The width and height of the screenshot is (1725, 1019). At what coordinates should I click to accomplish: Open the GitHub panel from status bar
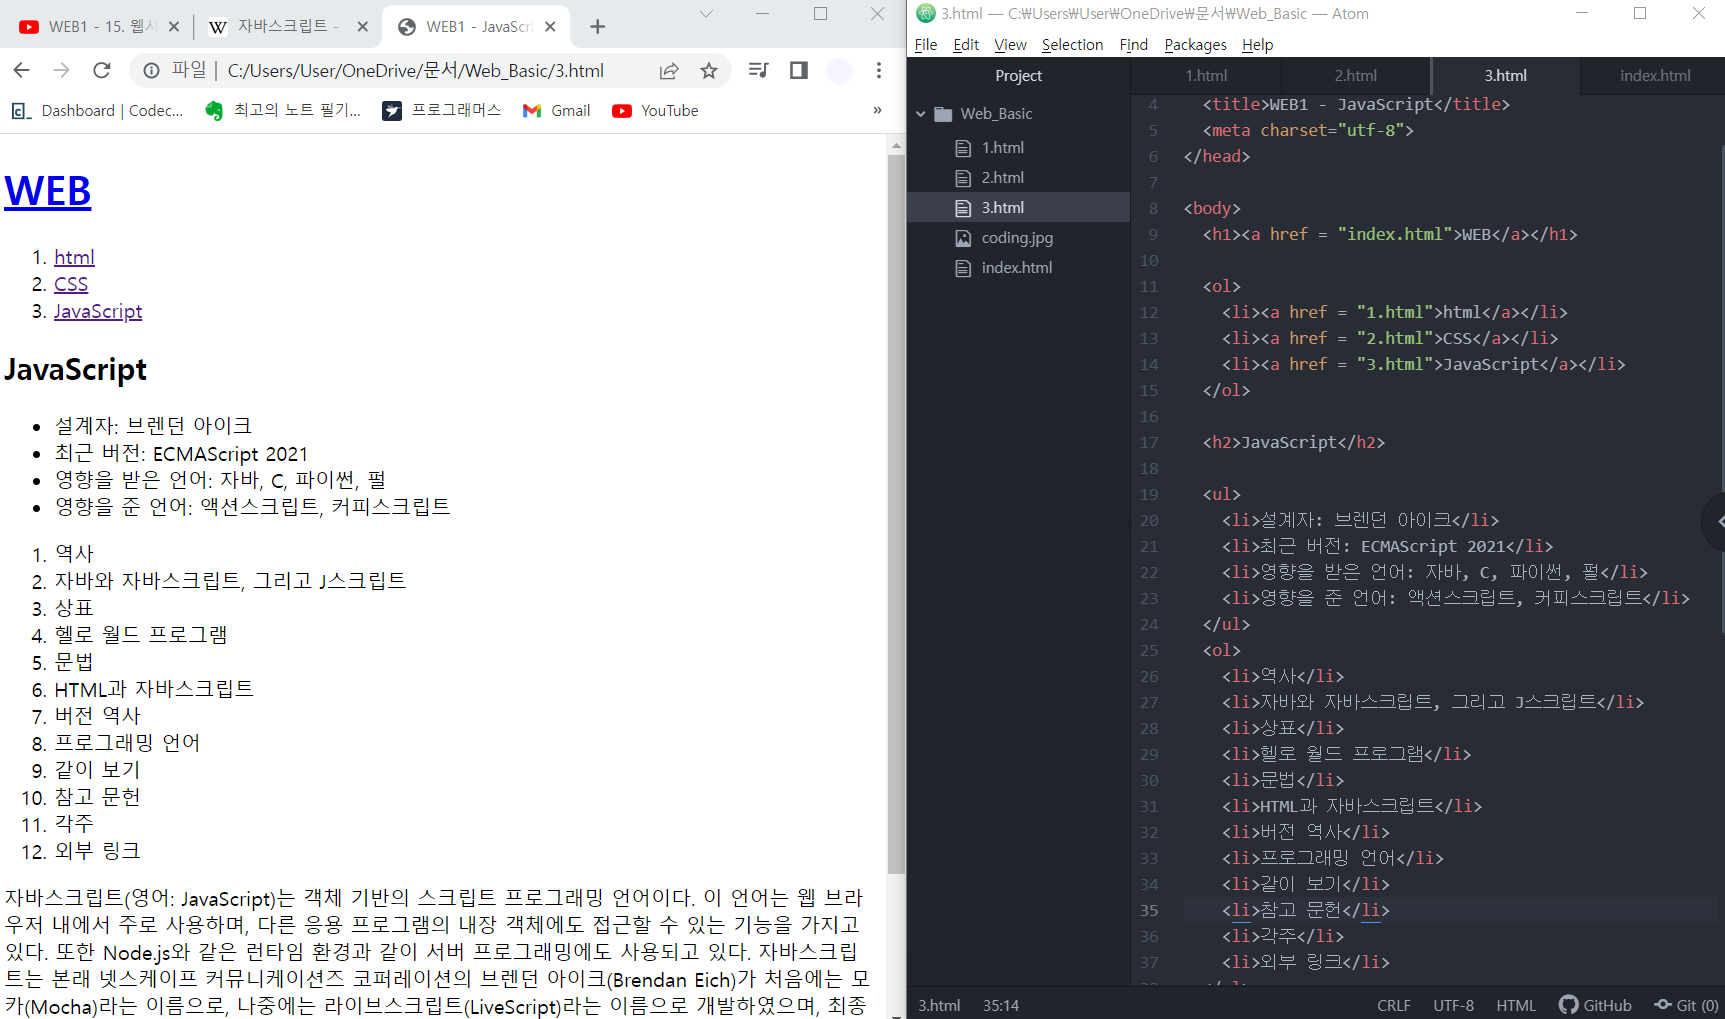pyautogui.click(x=1595, y=1005)
